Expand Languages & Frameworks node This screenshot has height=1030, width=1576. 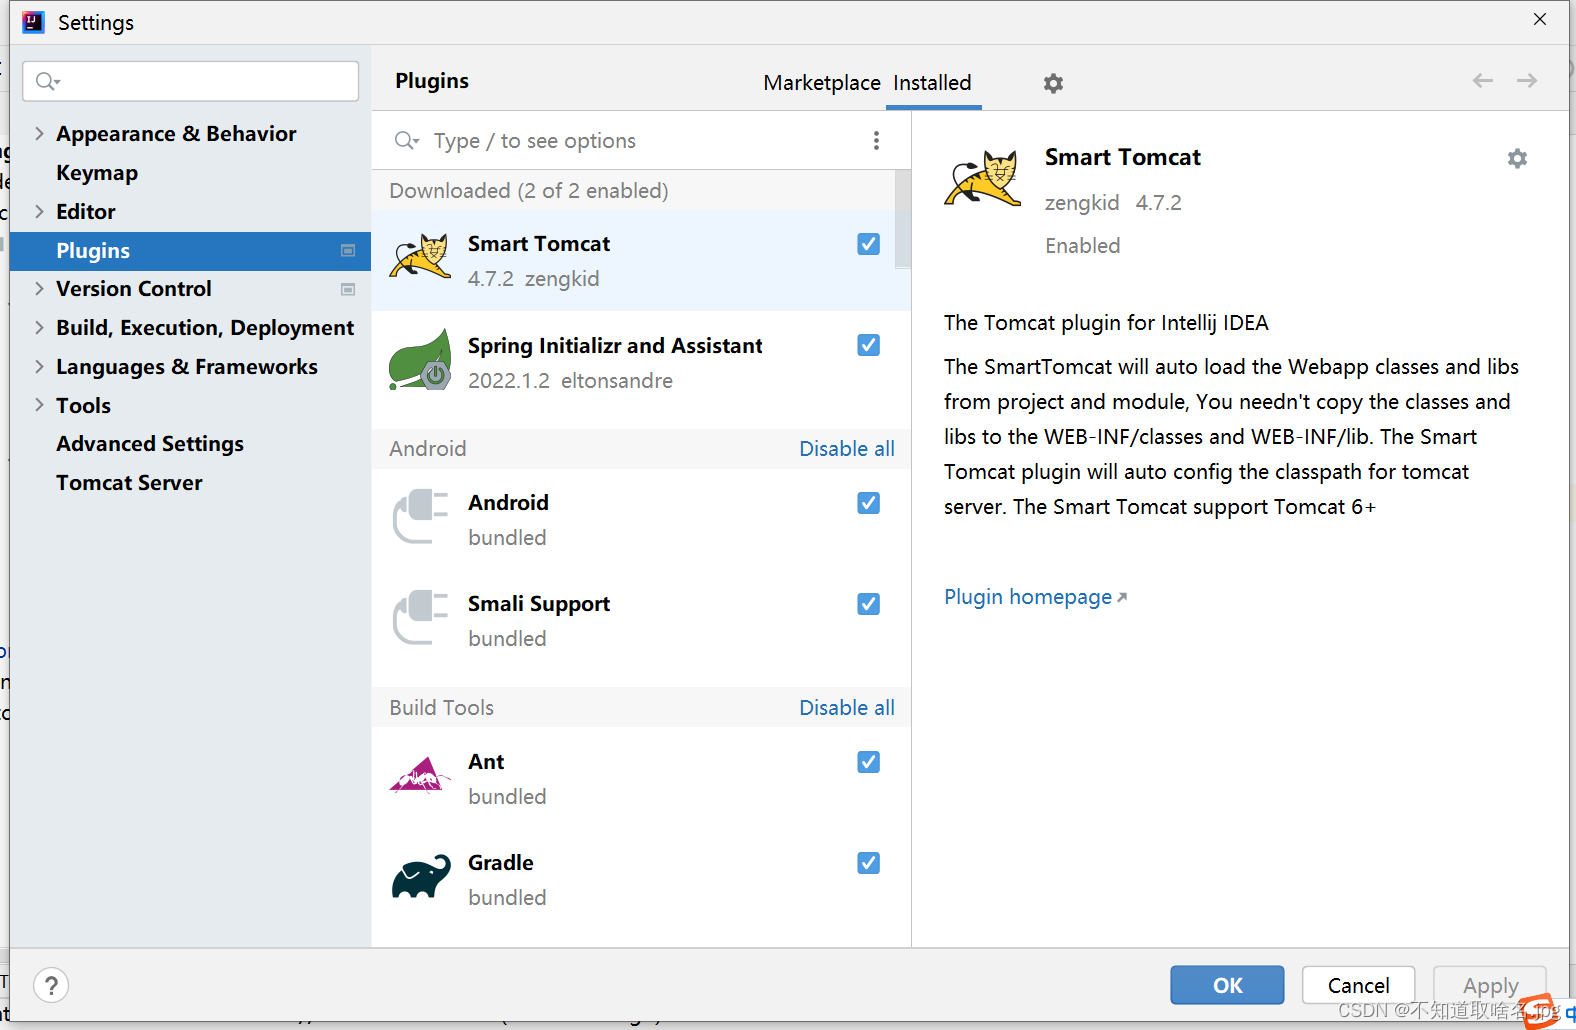(x=39, y=366)
